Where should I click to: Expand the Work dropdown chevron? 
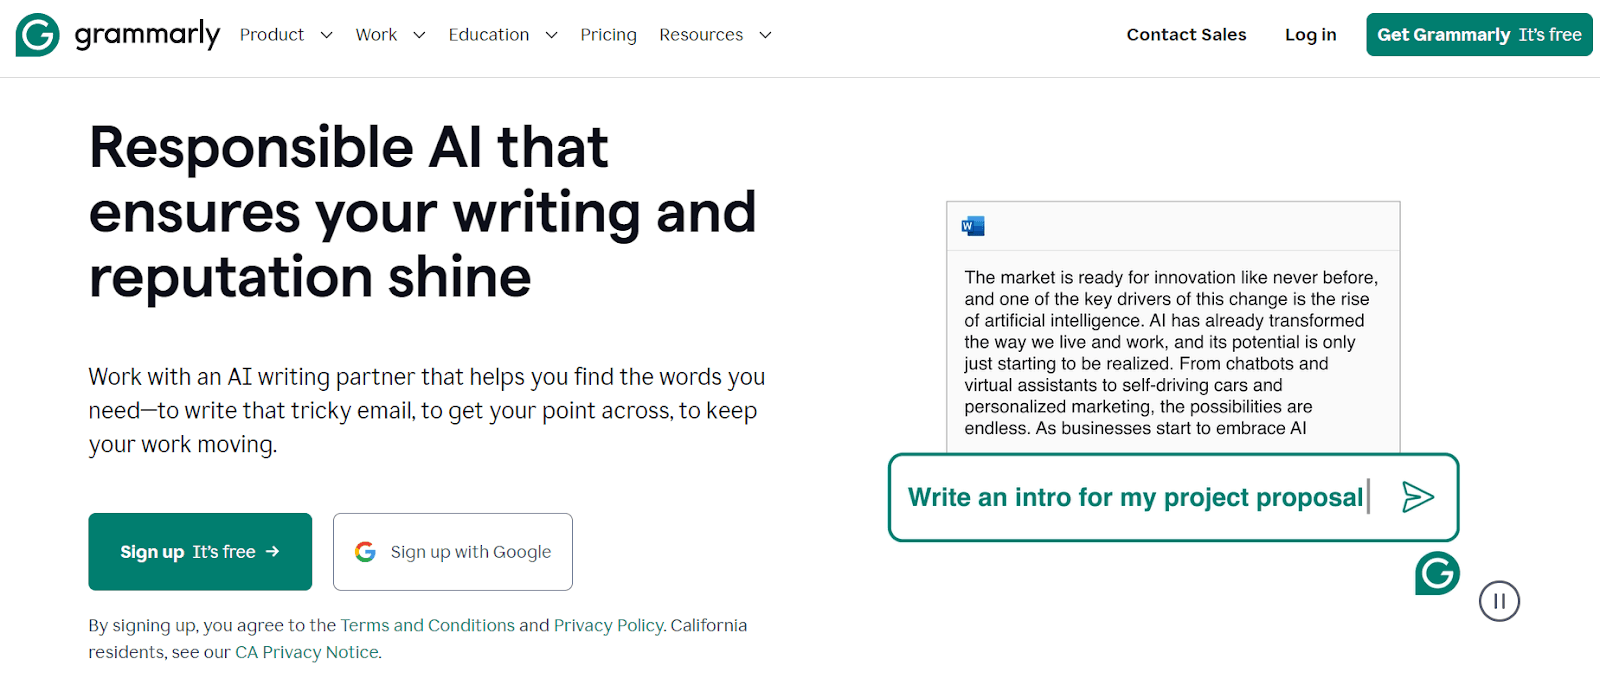click(419, 35)
